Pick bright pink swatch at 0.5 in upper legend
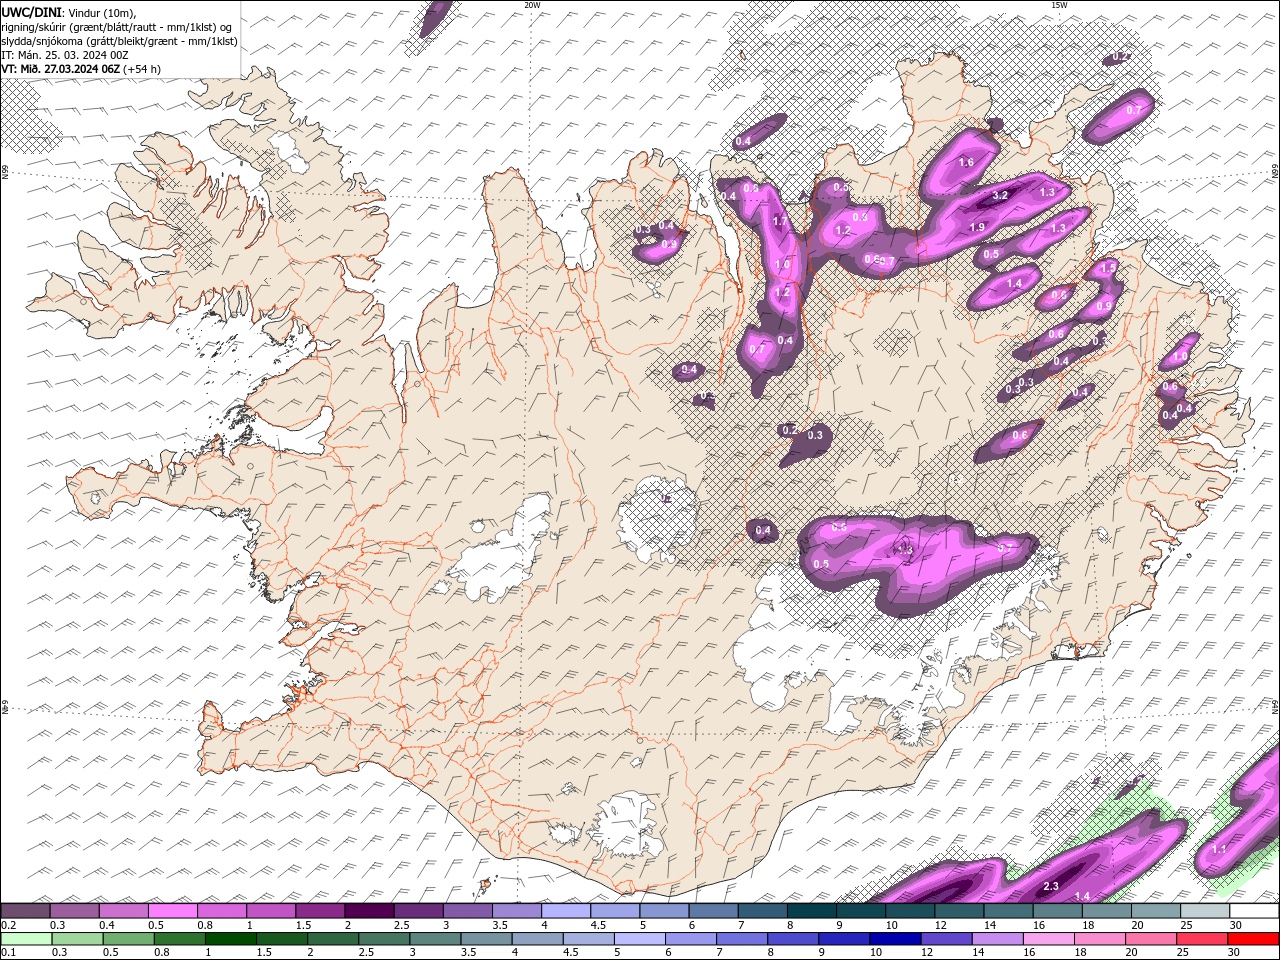Viewport: 1280px width, 960px height. click(x=172, y=910)
